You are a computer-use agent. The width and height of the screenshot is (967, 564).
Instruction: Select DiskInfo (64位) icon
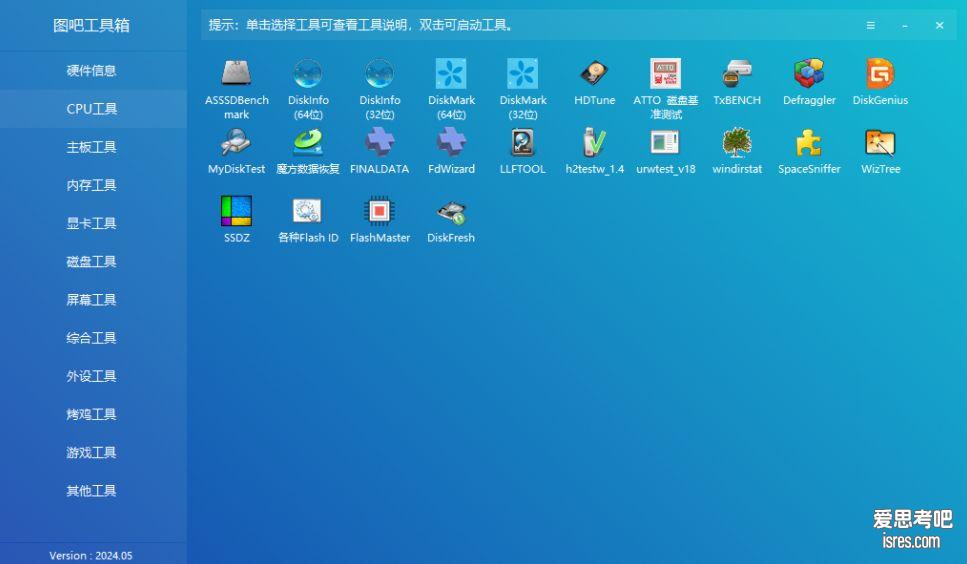(308, 73)
